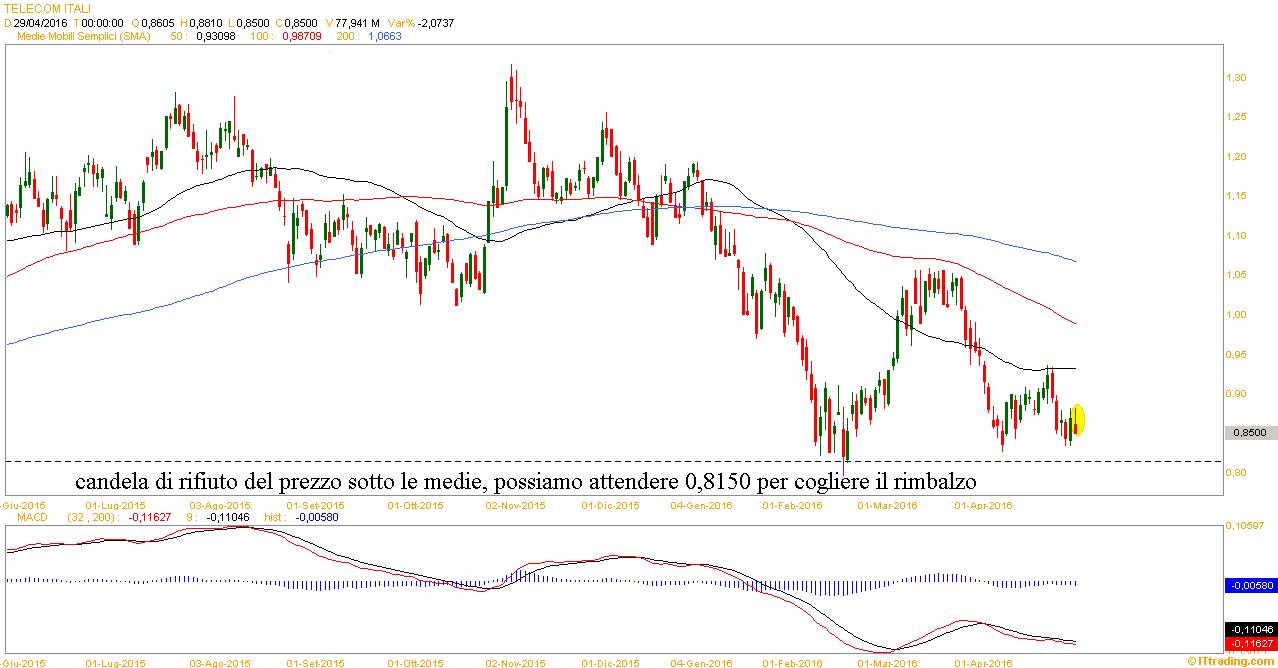Click the red MACD signal tag -0,11627

click(1249, 643)
